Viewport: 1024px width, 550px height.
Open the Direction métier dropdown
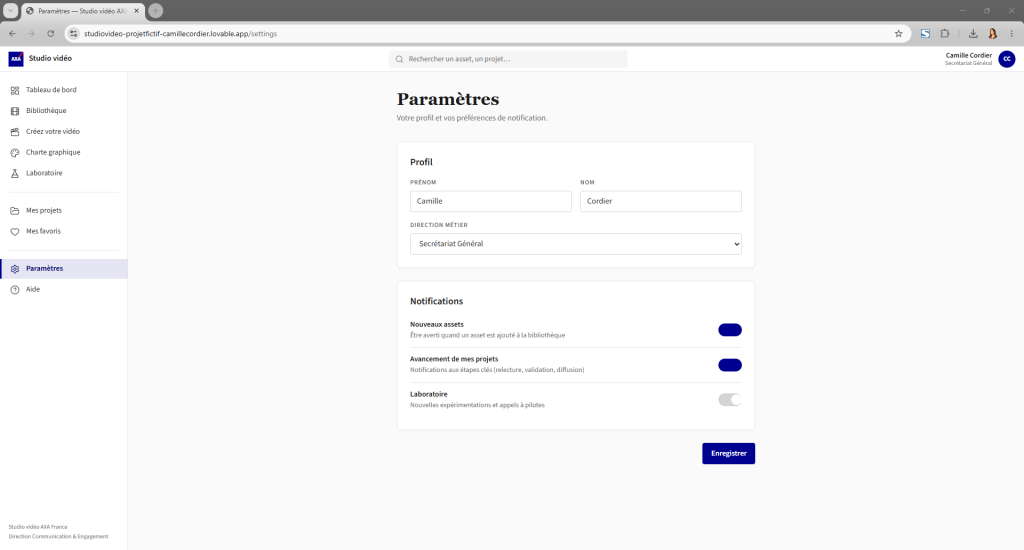coord(575,244)
